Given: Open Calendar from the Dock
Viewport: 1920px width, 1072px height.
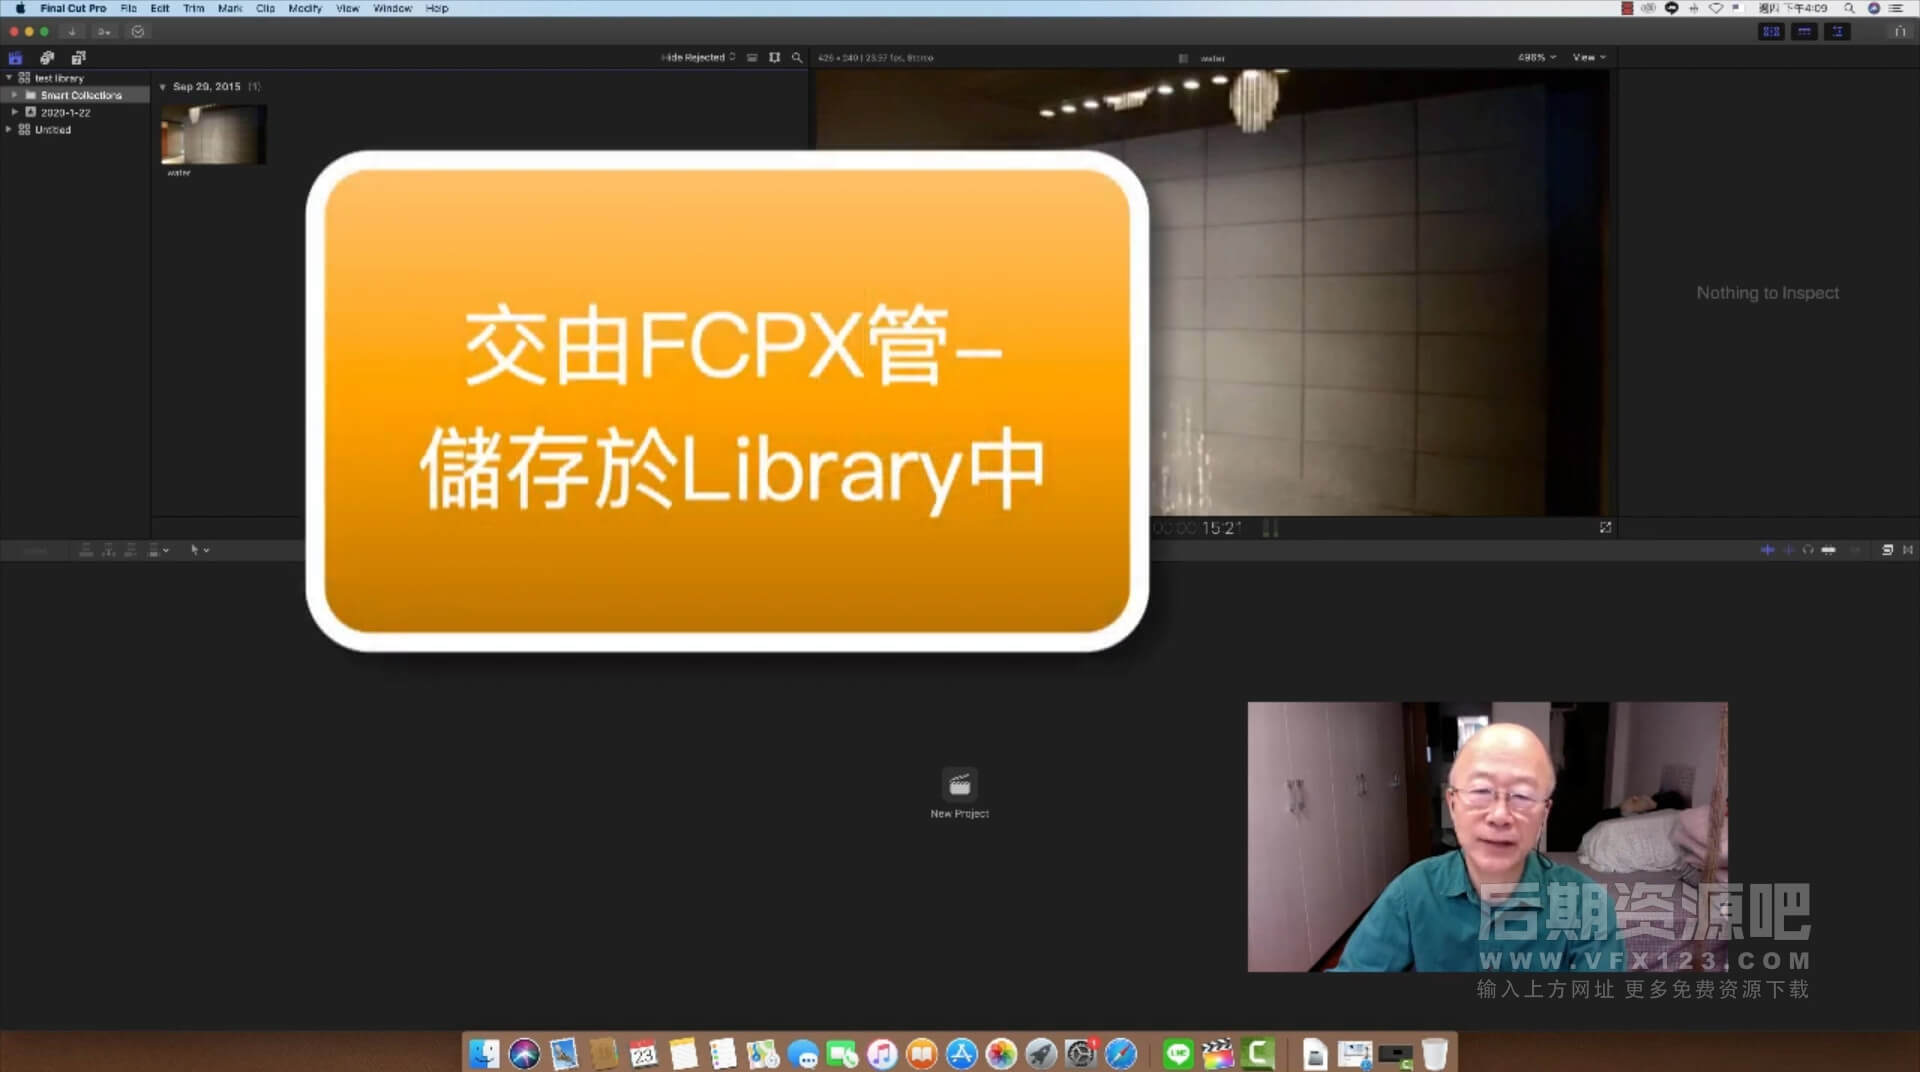Looking at the screenshot, I should click(643, 1053).
